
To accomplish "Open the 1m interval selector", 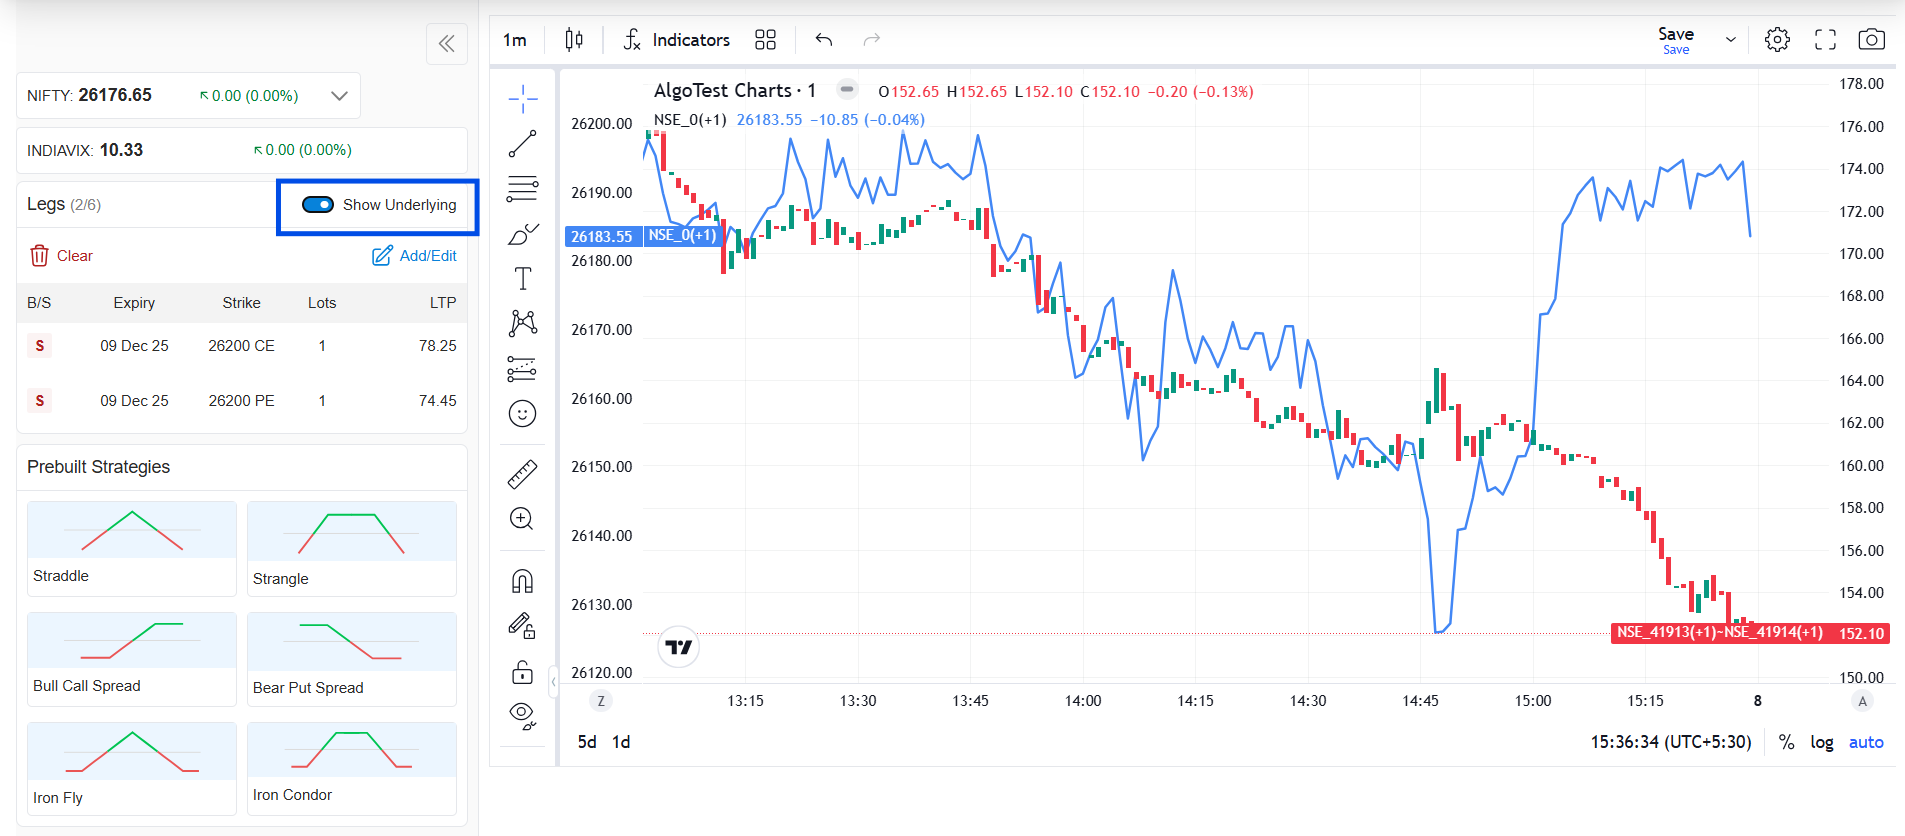I will (x=515, y=39).
